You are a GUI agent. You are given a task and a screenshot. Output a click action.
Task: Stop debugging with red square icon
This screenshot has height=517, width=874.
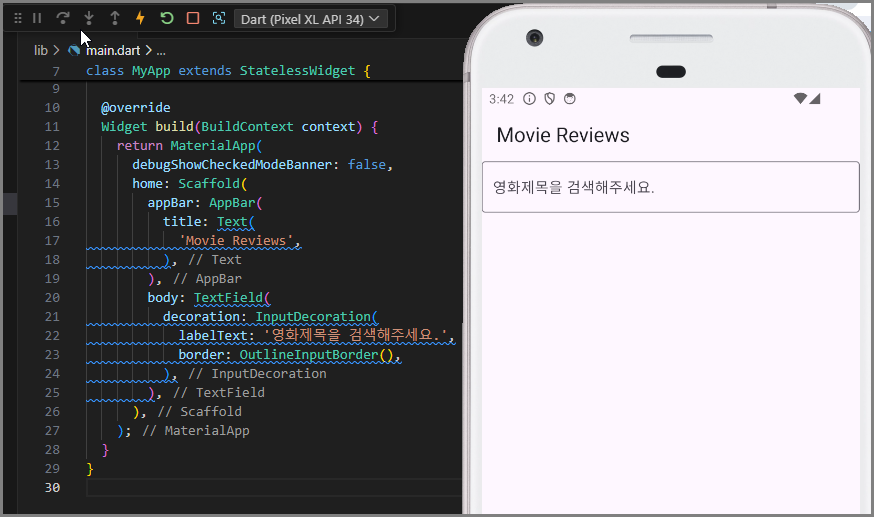click(193, 18)
